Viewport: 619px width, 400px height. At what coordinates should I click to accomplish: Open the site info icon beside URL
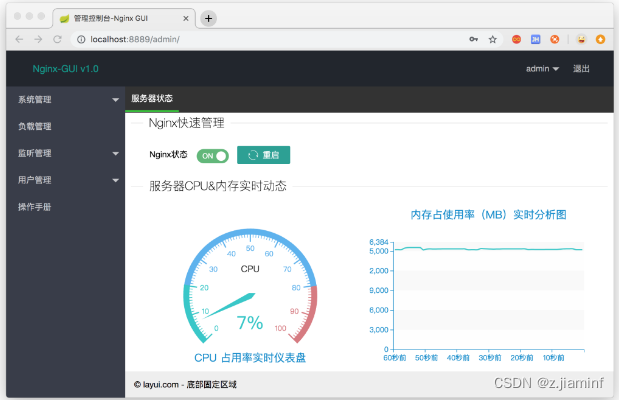tap(81, 39)
